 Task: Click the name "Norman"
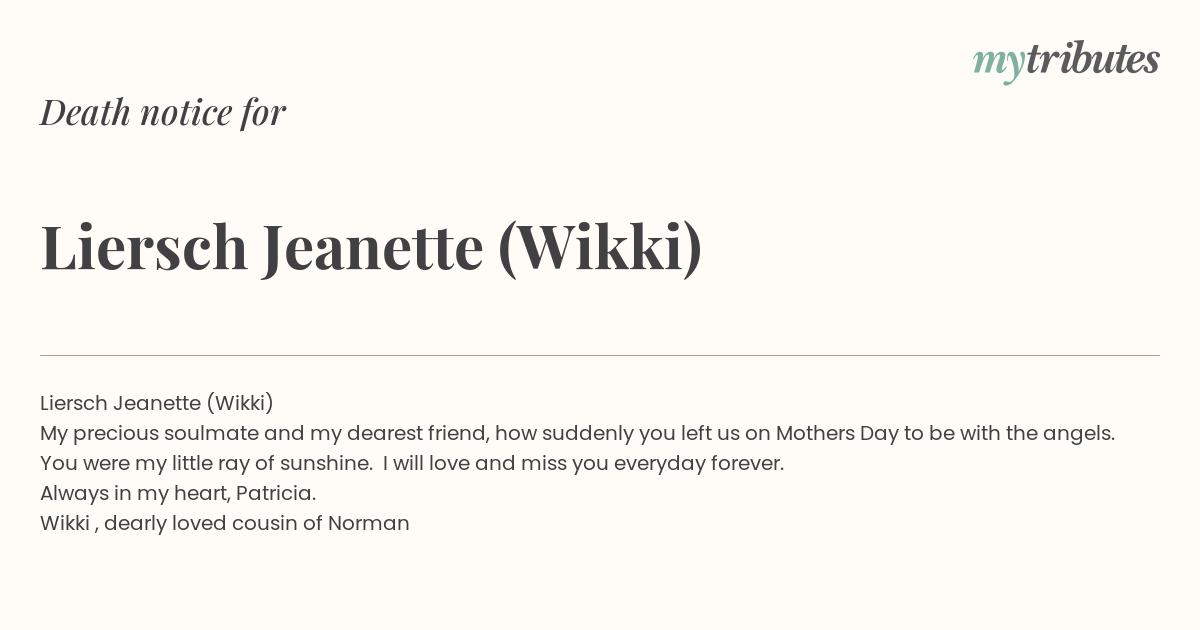click(x=369, y=523)
